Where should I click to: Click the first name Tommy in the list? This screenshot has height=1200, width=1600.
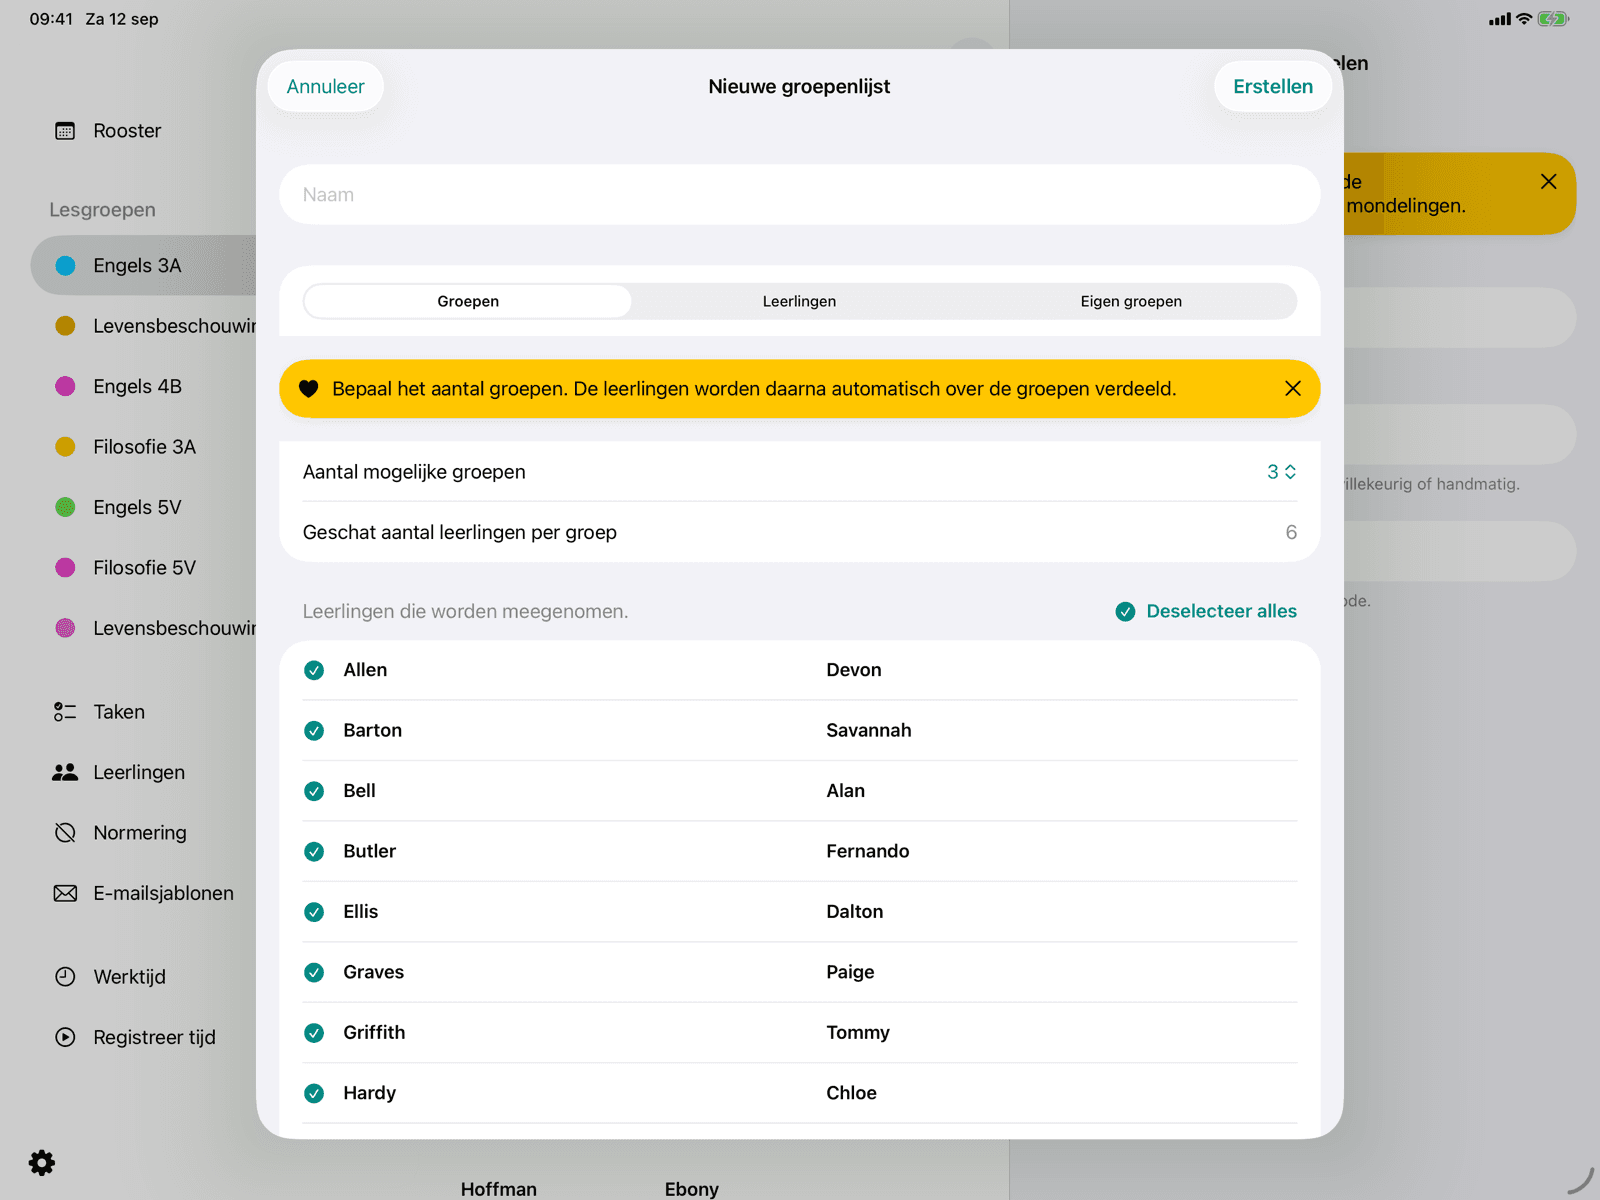[x=857, y=1033]
